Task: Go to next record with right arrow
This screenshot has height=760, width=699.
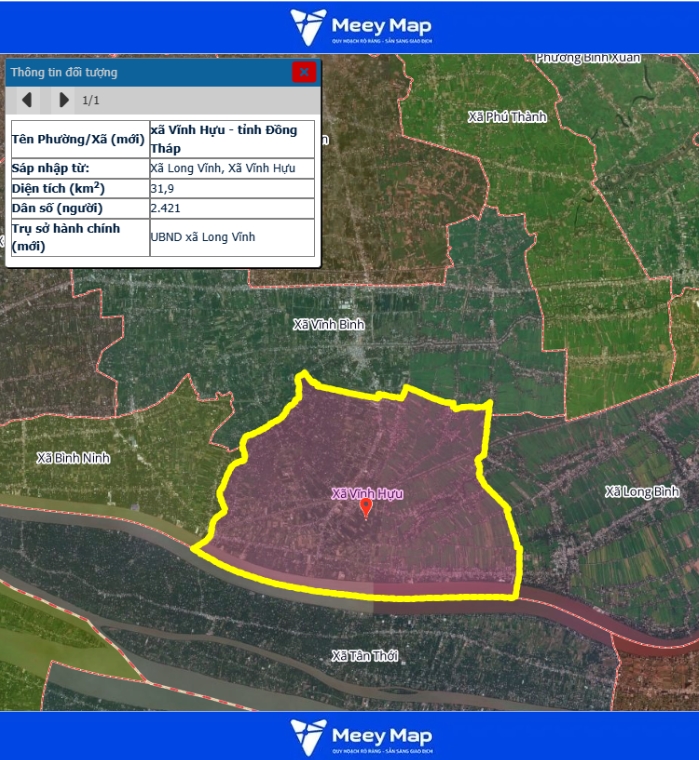Action: point(64,100)
